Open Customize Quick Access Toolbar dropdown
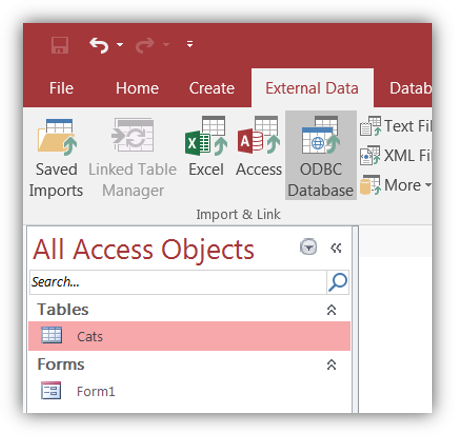Image resolution: width=455 pixels, height=436 pixels. pos(190,44)
